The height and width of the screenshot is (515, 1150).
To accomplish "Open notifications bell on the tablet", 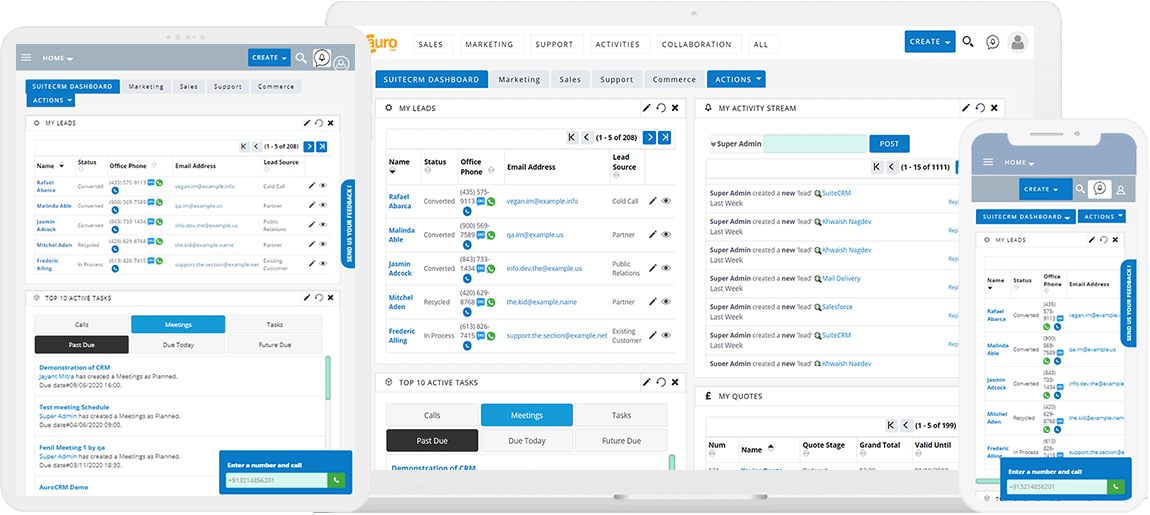I will pos(322,57).
